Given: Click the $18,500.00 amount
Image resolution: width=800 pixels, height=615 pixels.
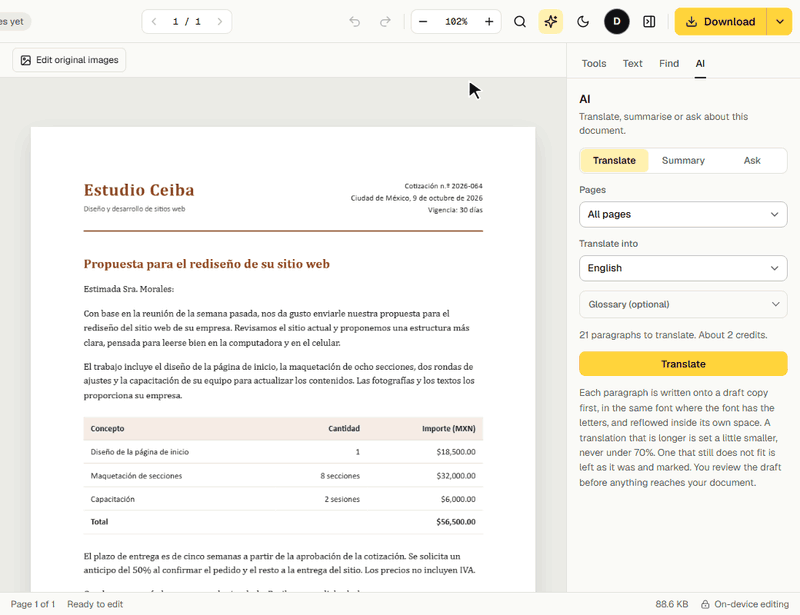Looking at the screenshot, I should (456, 452).
